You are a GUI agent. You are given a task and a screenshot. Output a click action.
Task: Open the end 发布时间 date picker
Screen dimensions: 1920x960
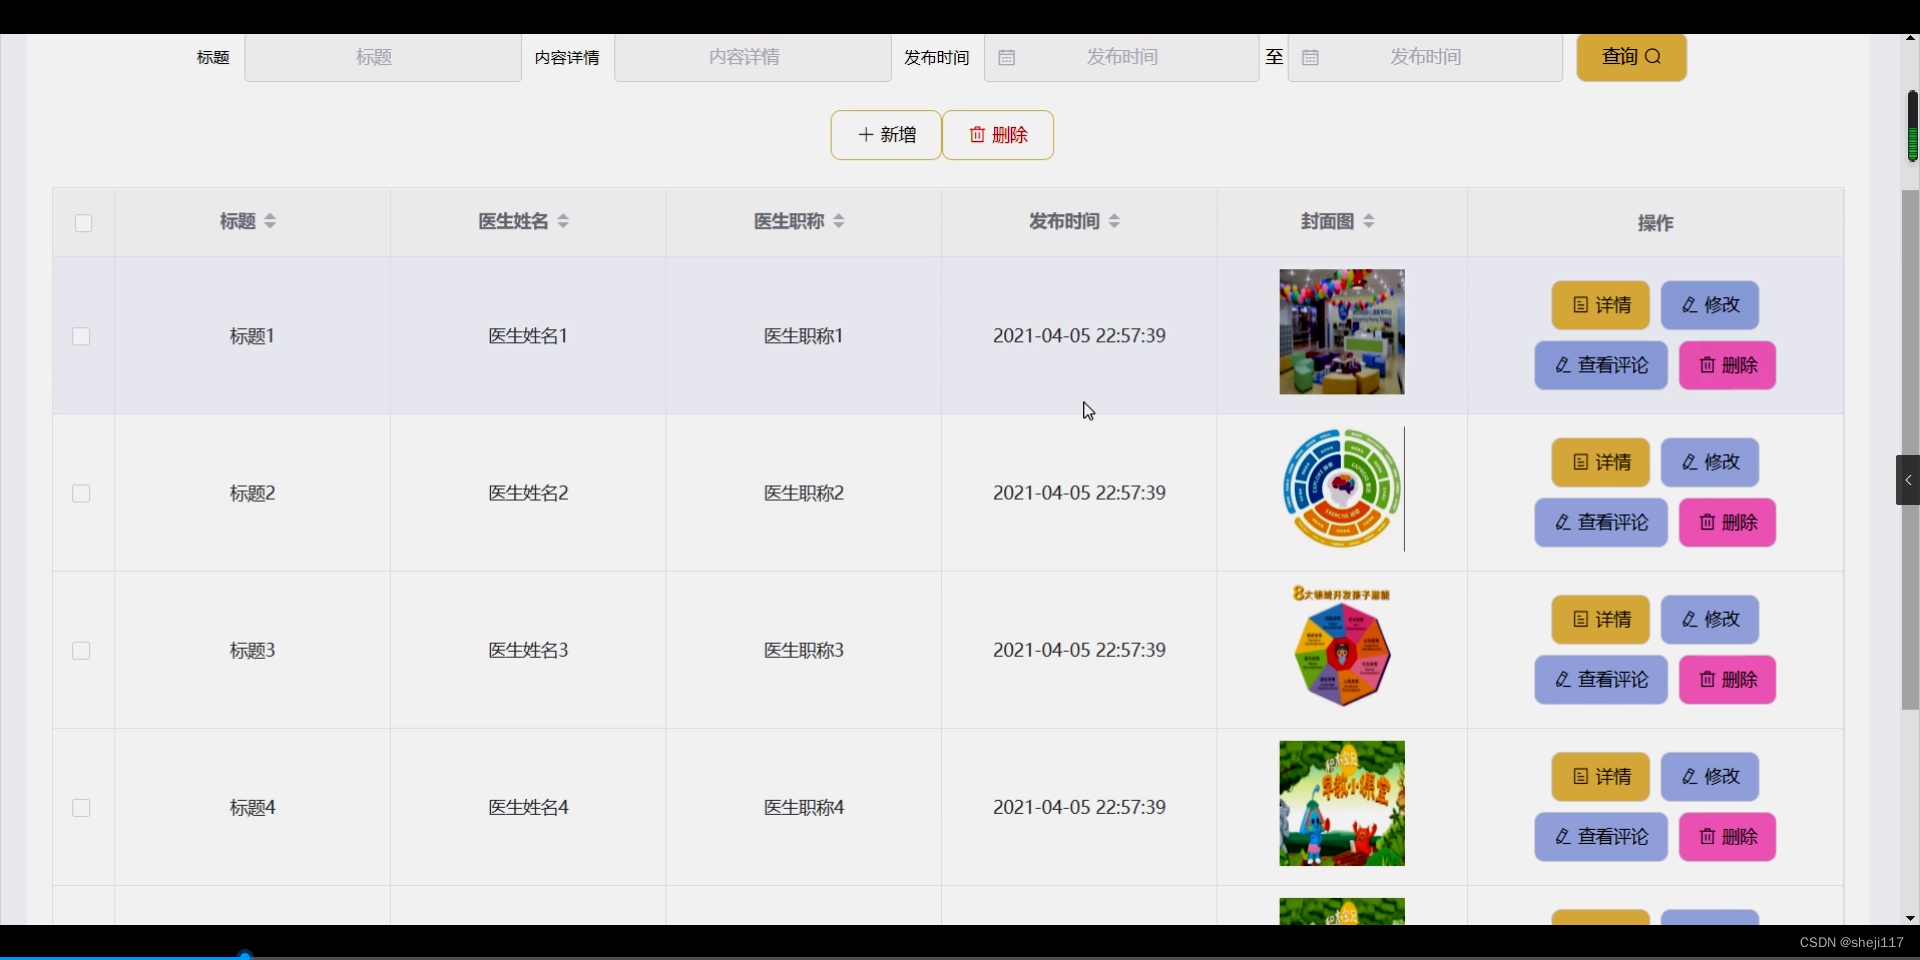1425,57
